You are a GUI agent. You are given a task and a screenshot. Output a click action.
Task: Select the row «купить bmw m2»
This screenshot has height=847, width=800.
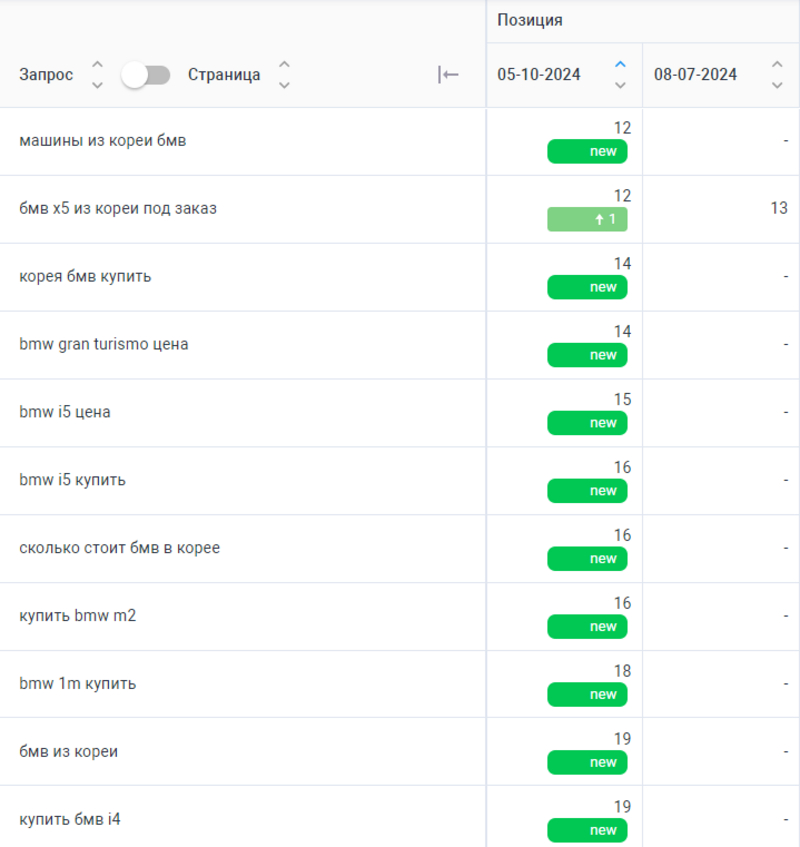click(78, 616)
